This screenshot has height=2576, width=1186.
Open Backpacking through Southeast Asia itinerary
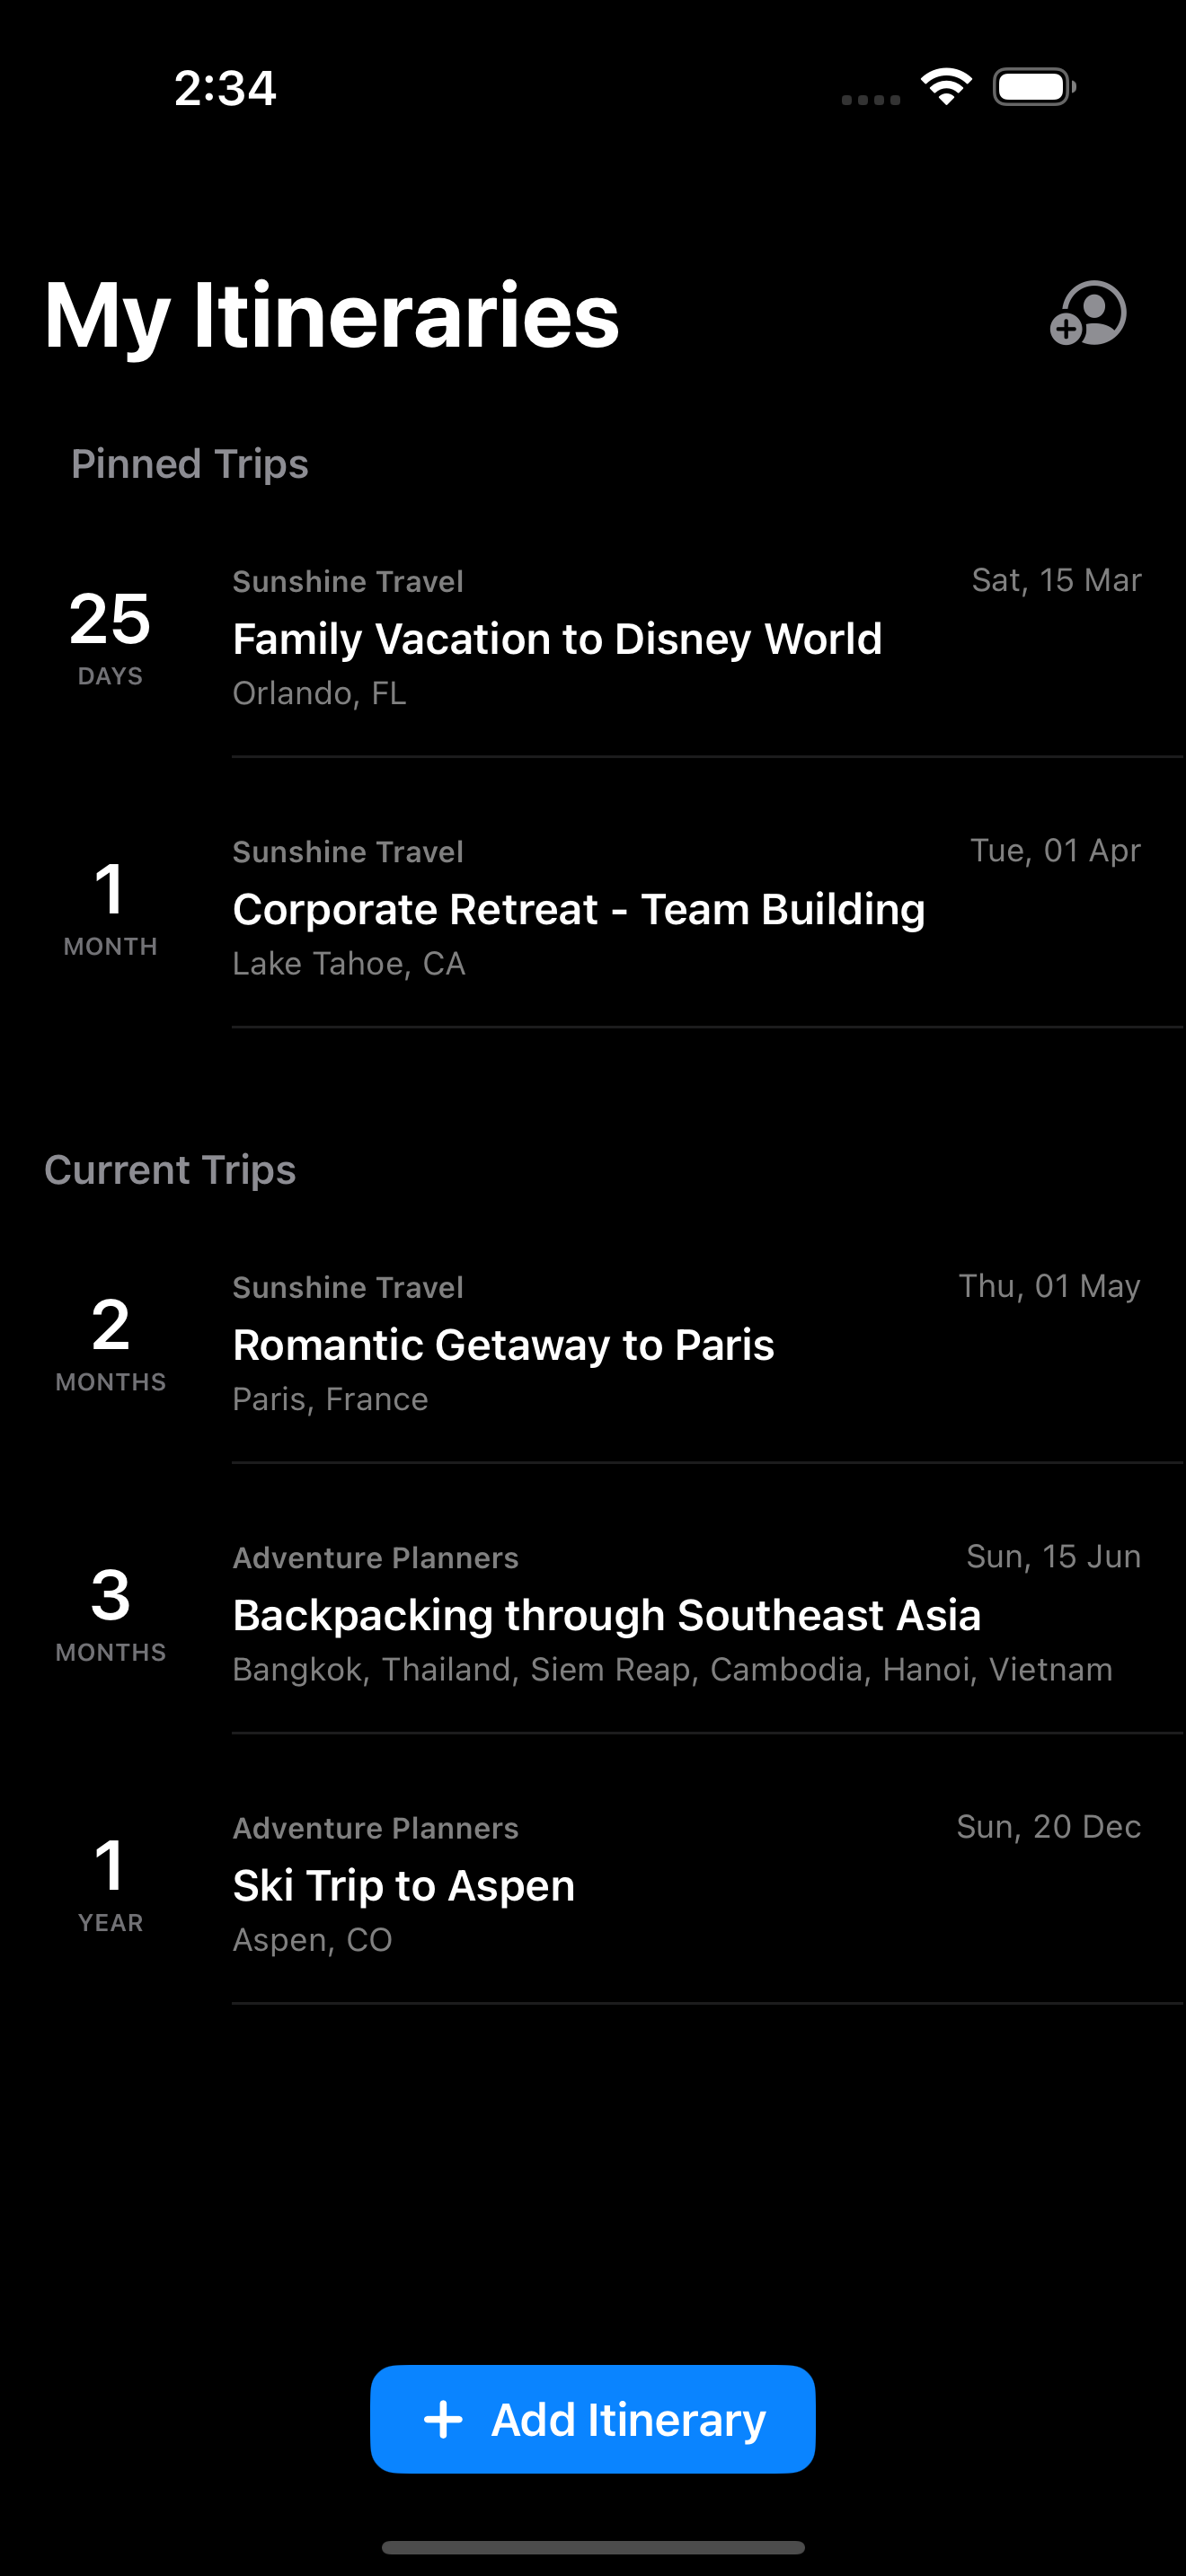point(606,1615)
